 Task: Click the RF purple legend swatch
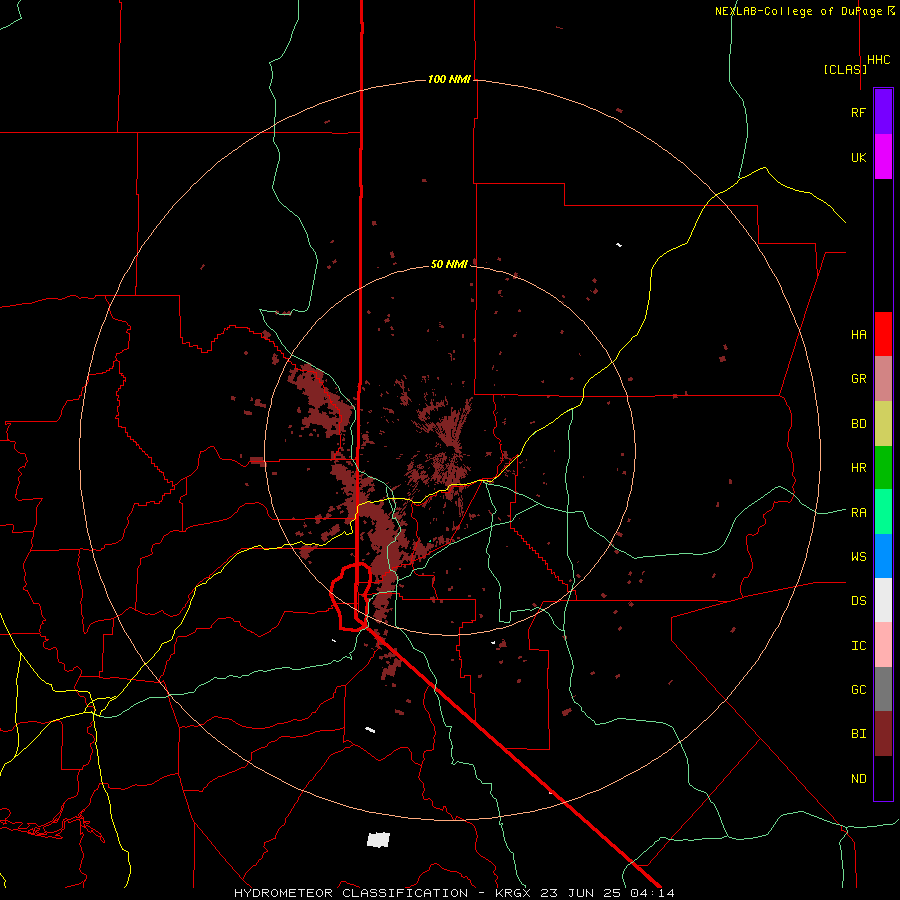click(883, 112)
